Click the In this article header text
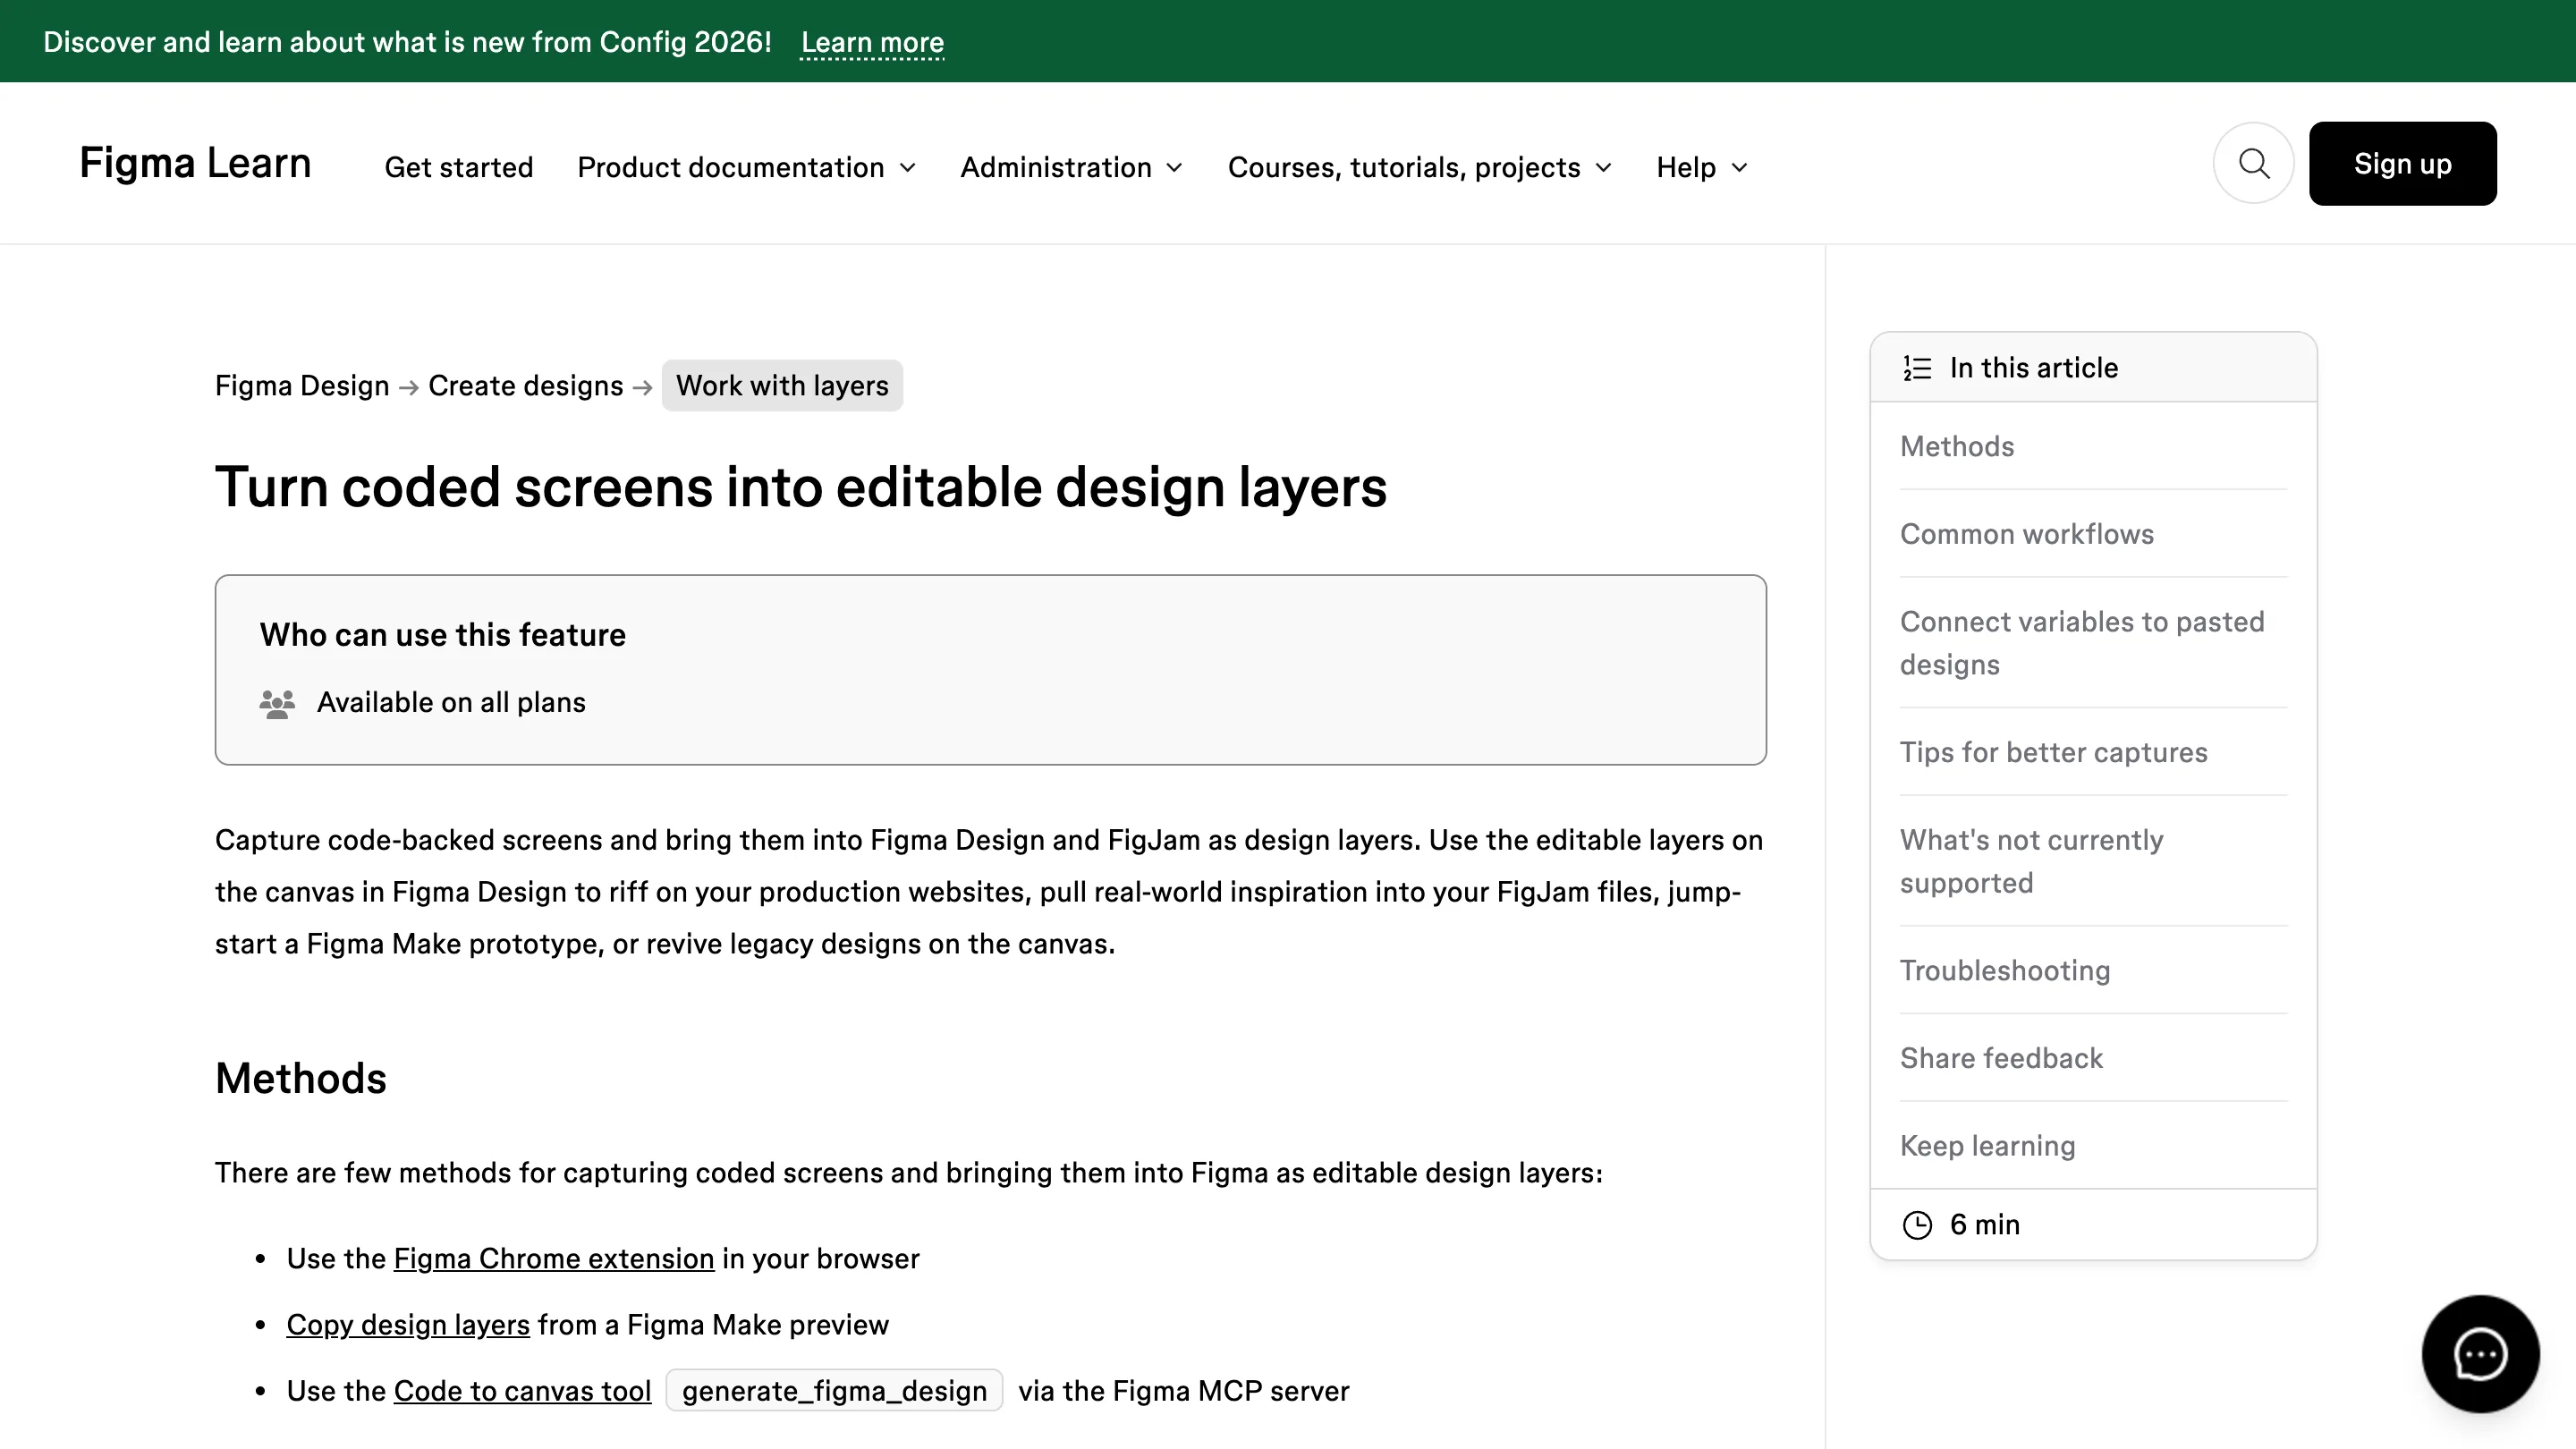Viewport: 2576px width, 1449px height. pos(2034,368)
